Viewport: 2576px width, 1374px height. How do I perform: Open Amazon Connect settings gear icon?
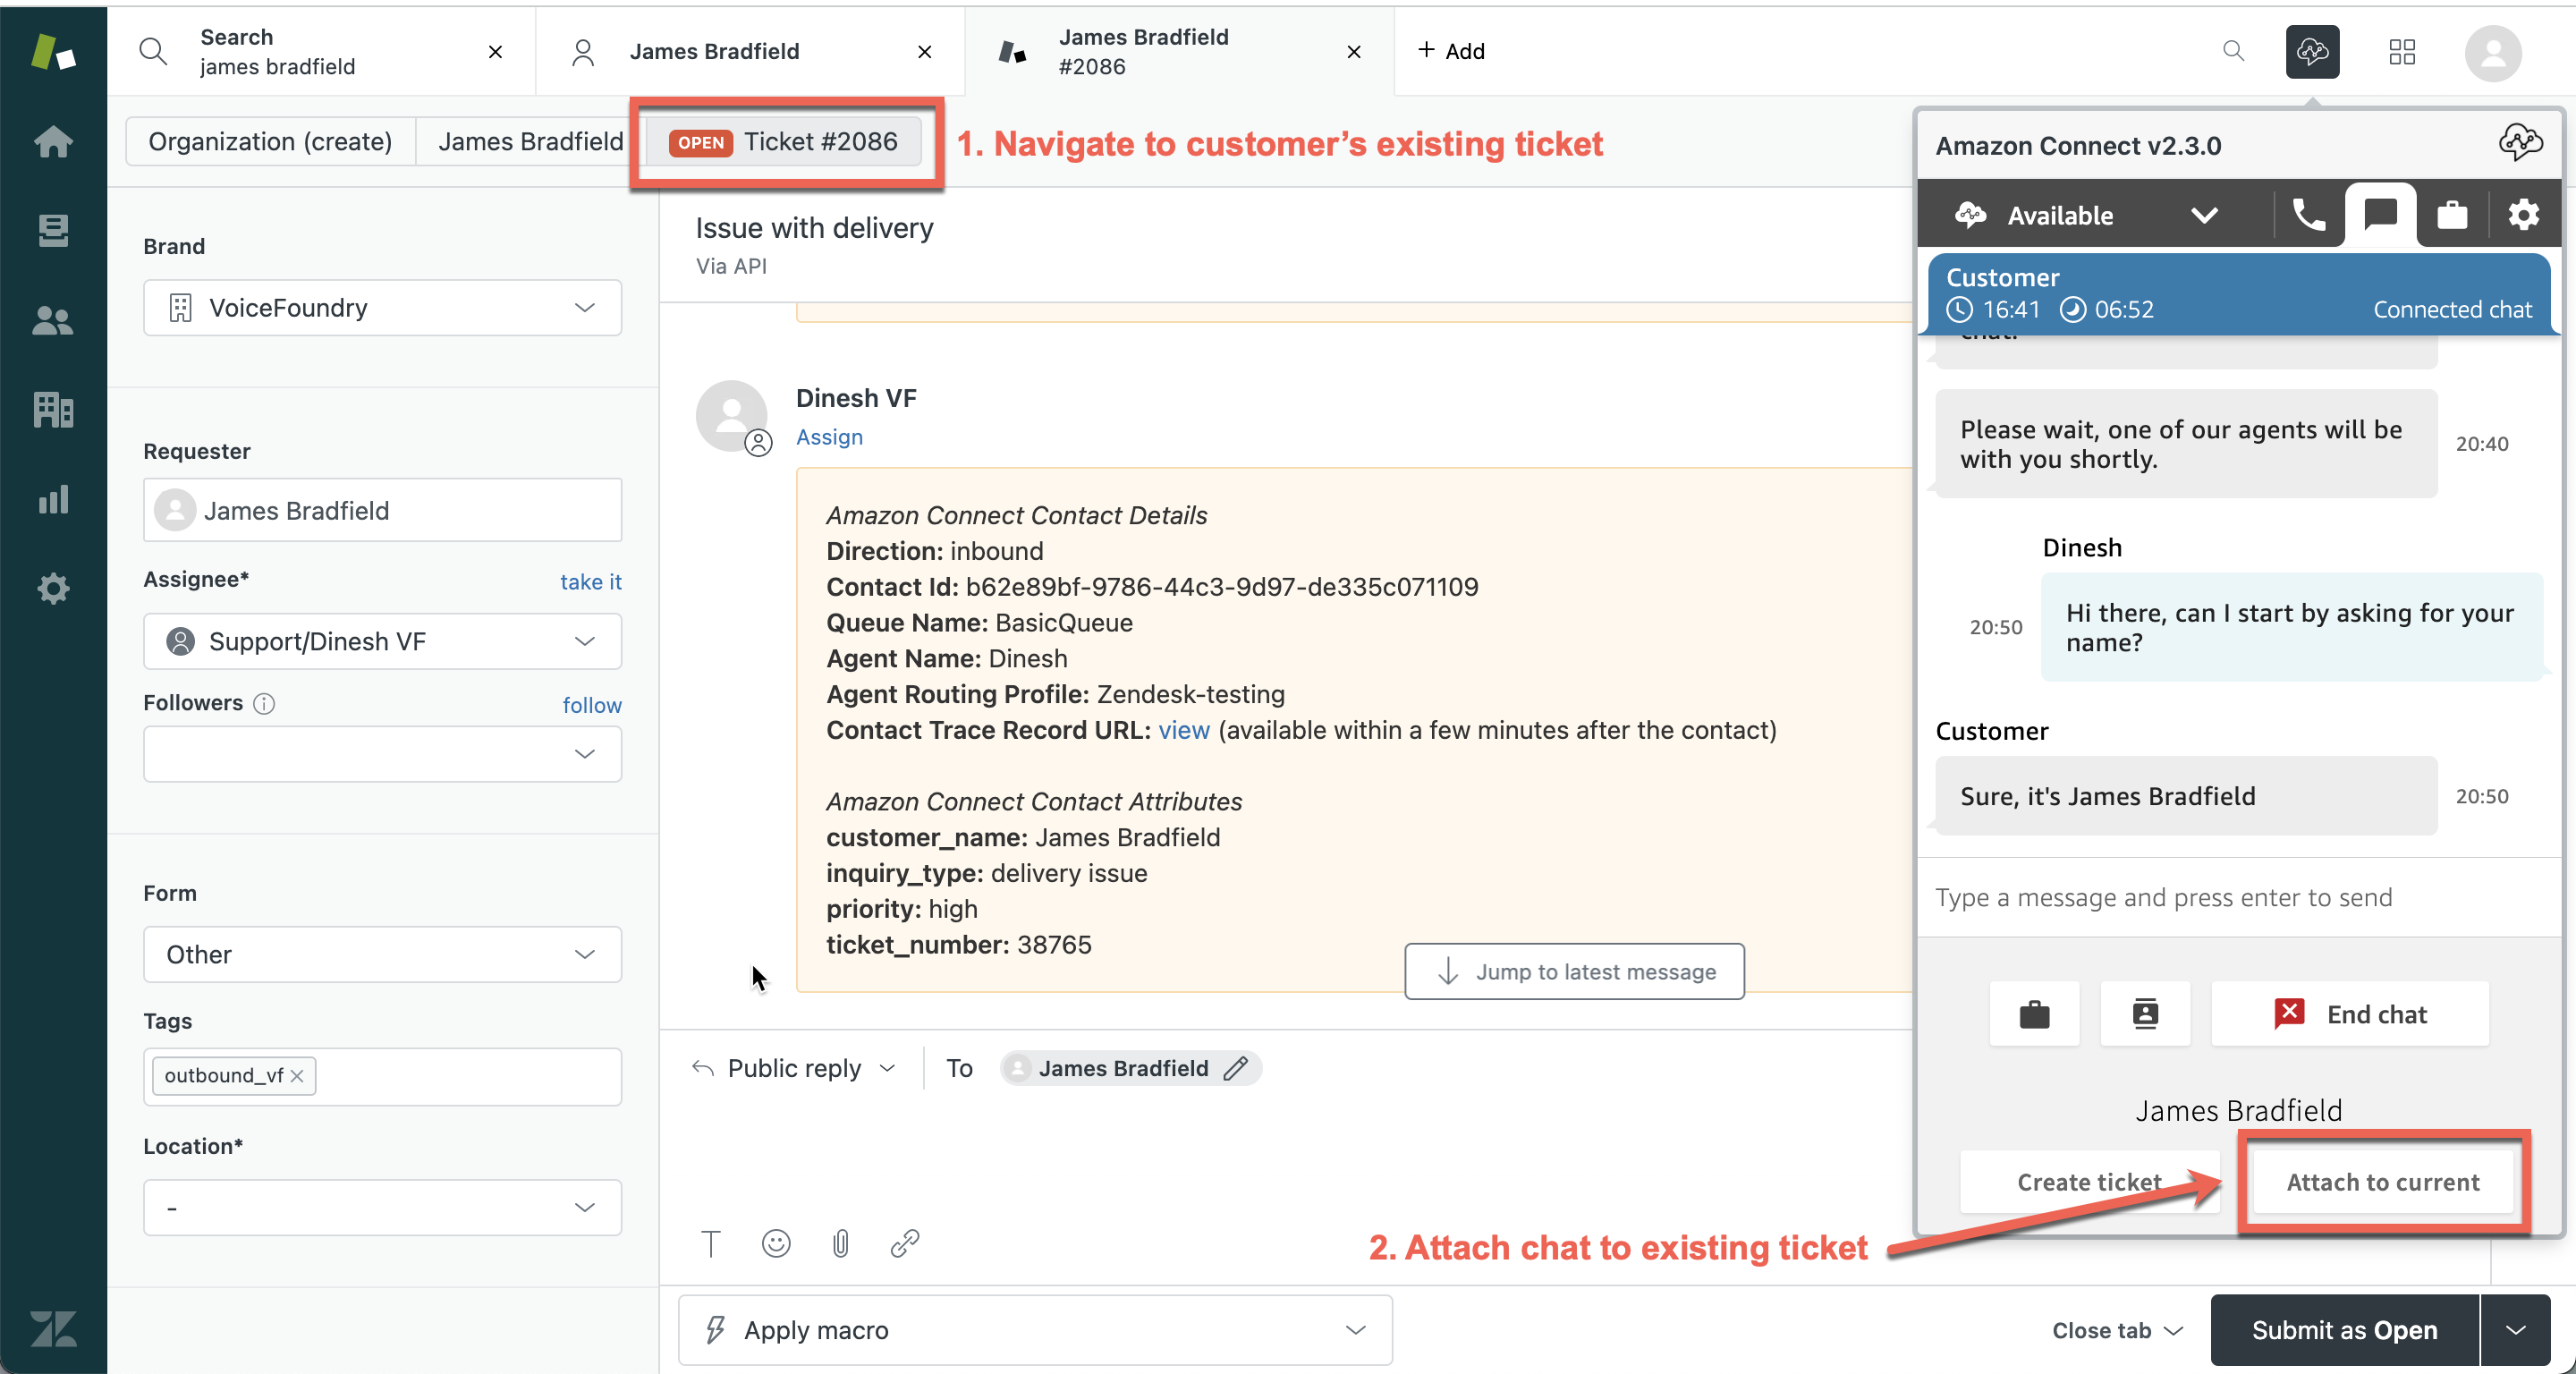click(x=2523, y=214)
